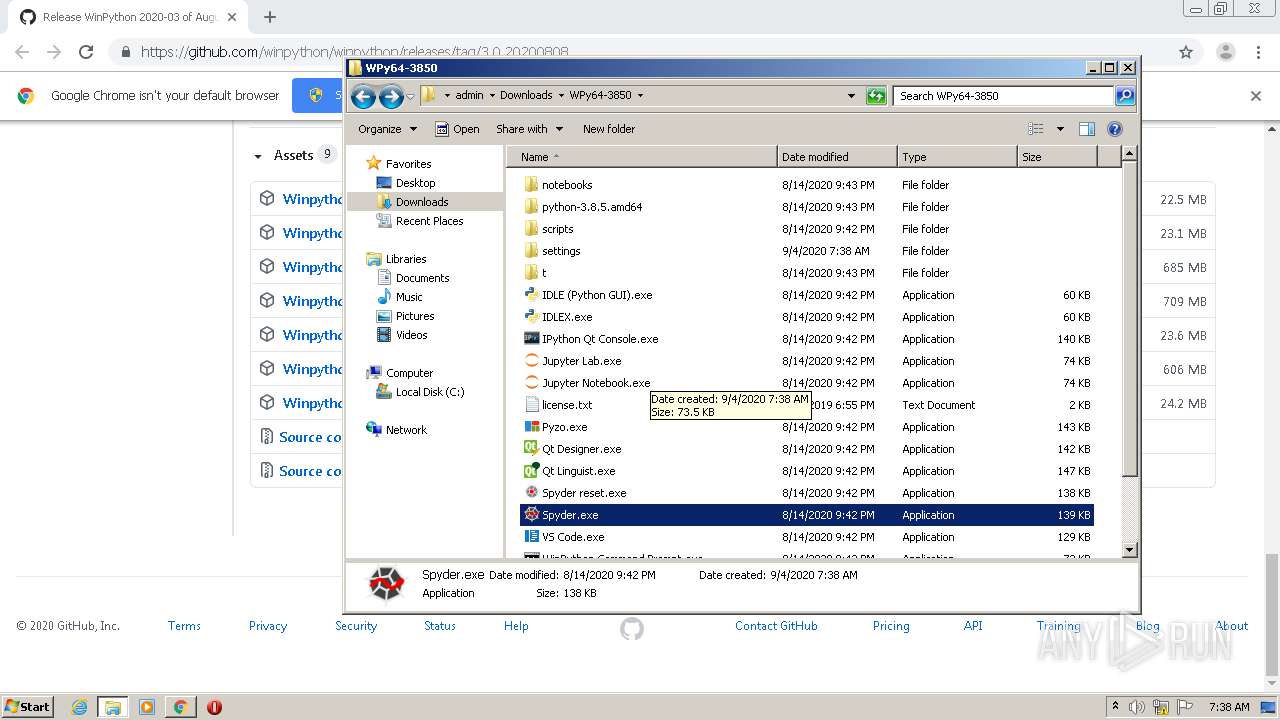
Task: Click the Back arrow in Explorer
Action: tap(364, 96)
